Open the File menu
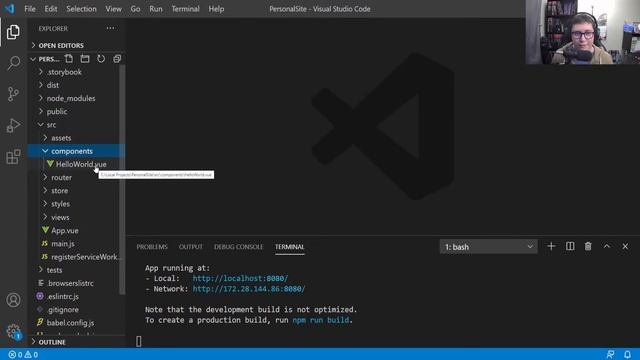 click(x=30, y=9)
